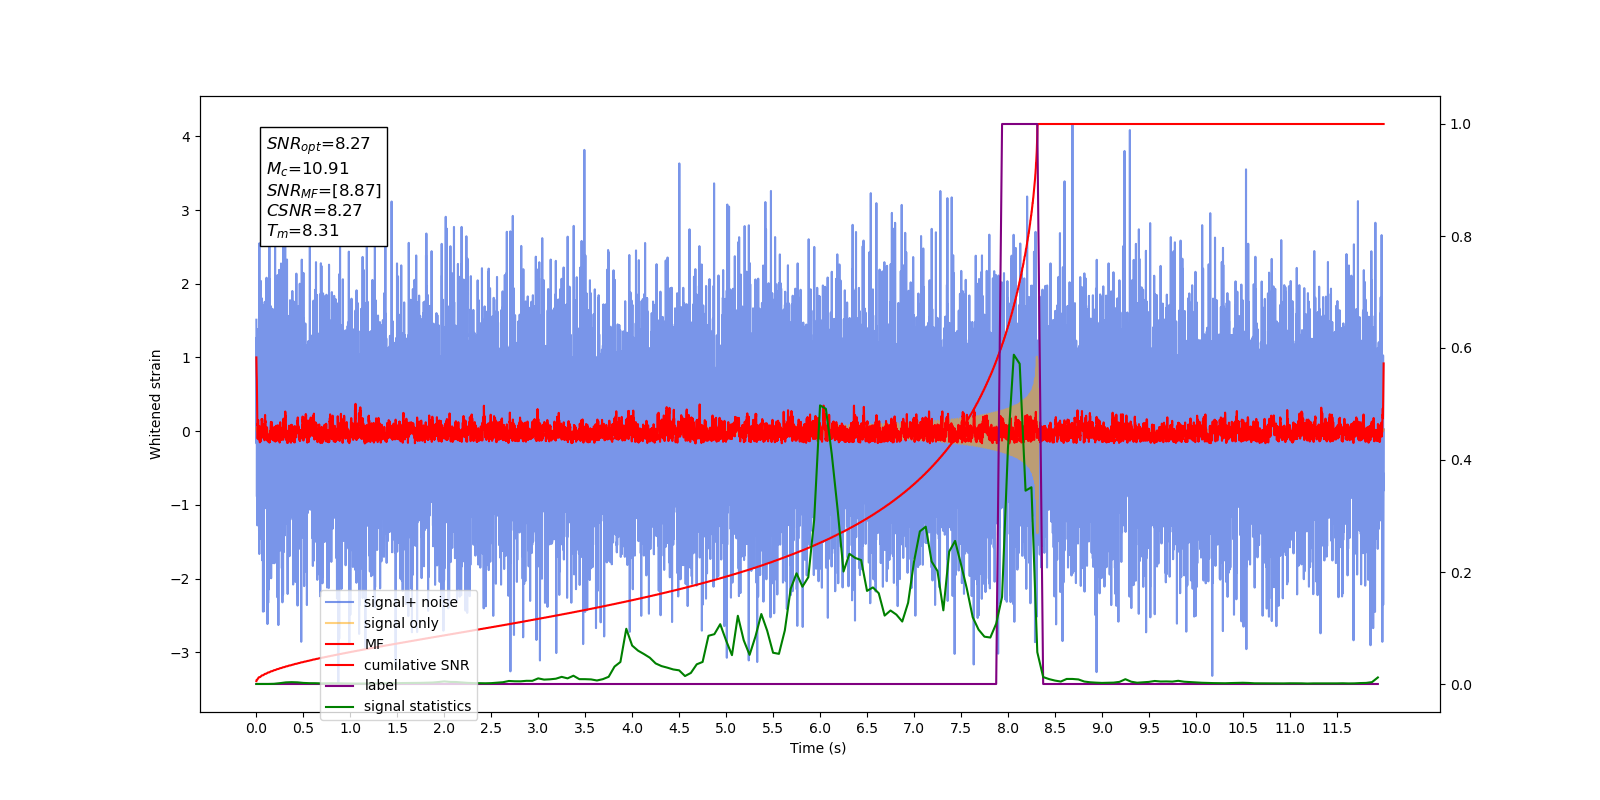
Task: Click the 1.0 tick on right axis
Action: pos(1461,124)
